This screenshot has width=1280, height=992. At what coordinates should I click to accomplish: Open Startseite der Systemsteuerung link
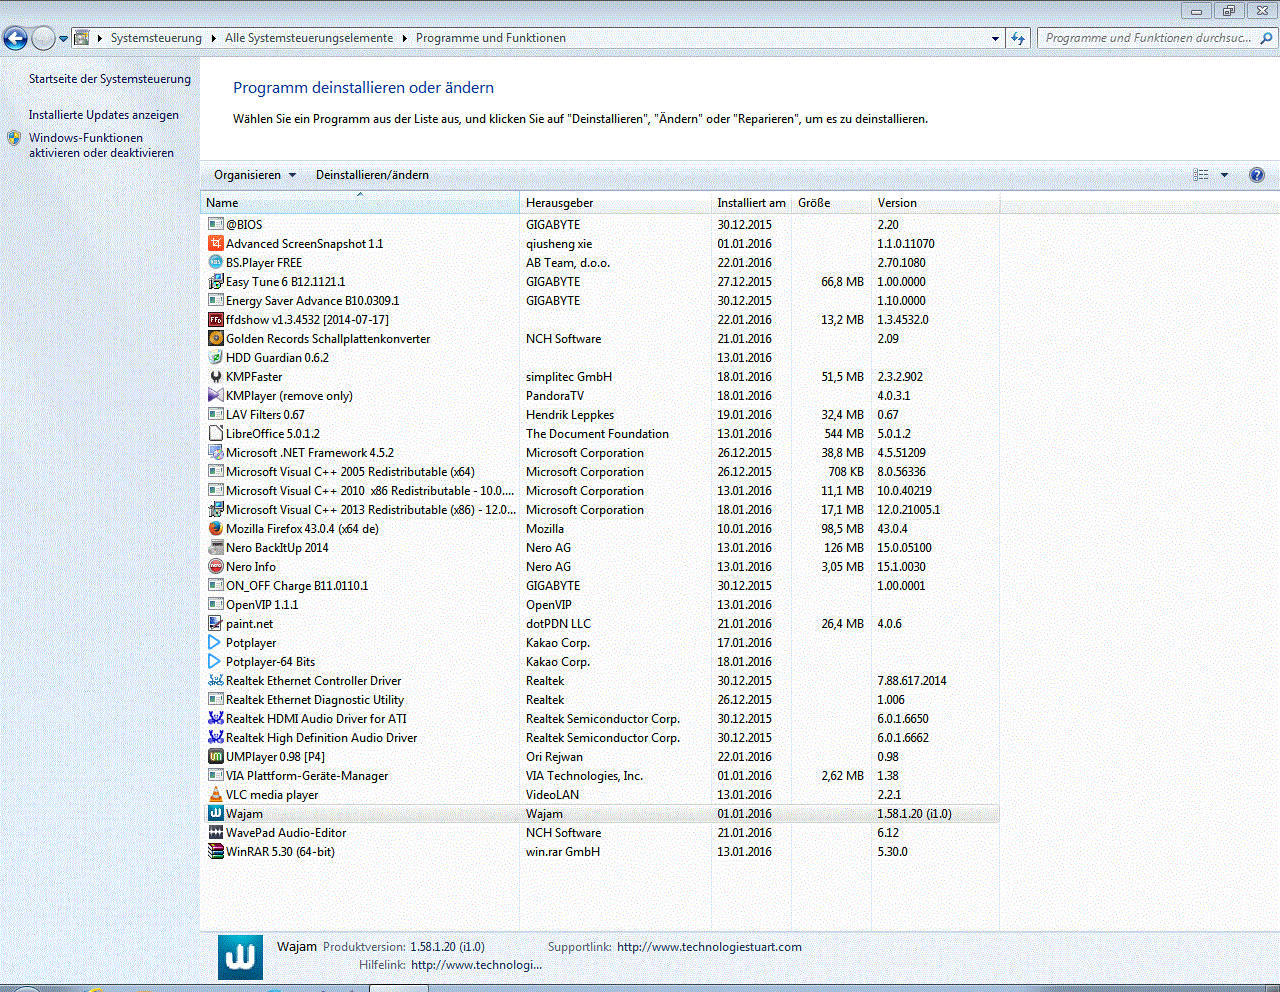[109, 79]
